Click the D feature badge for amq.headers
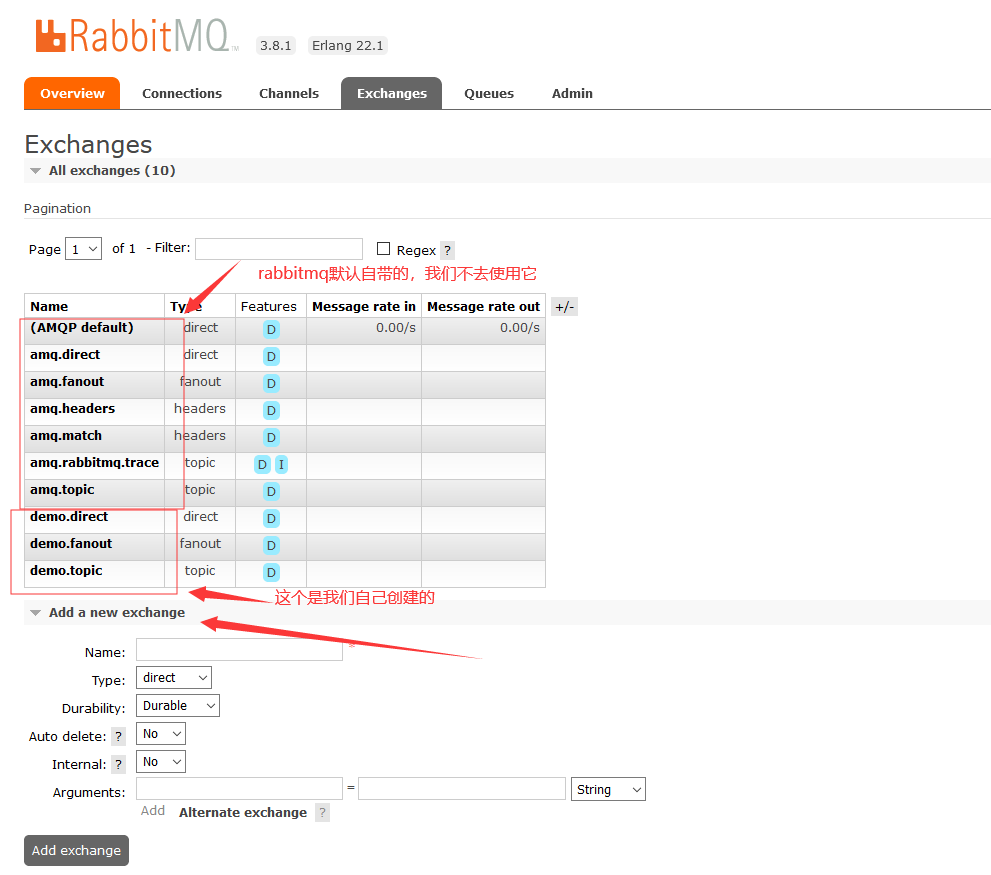991x875 pixels. (x=271, y=411)
